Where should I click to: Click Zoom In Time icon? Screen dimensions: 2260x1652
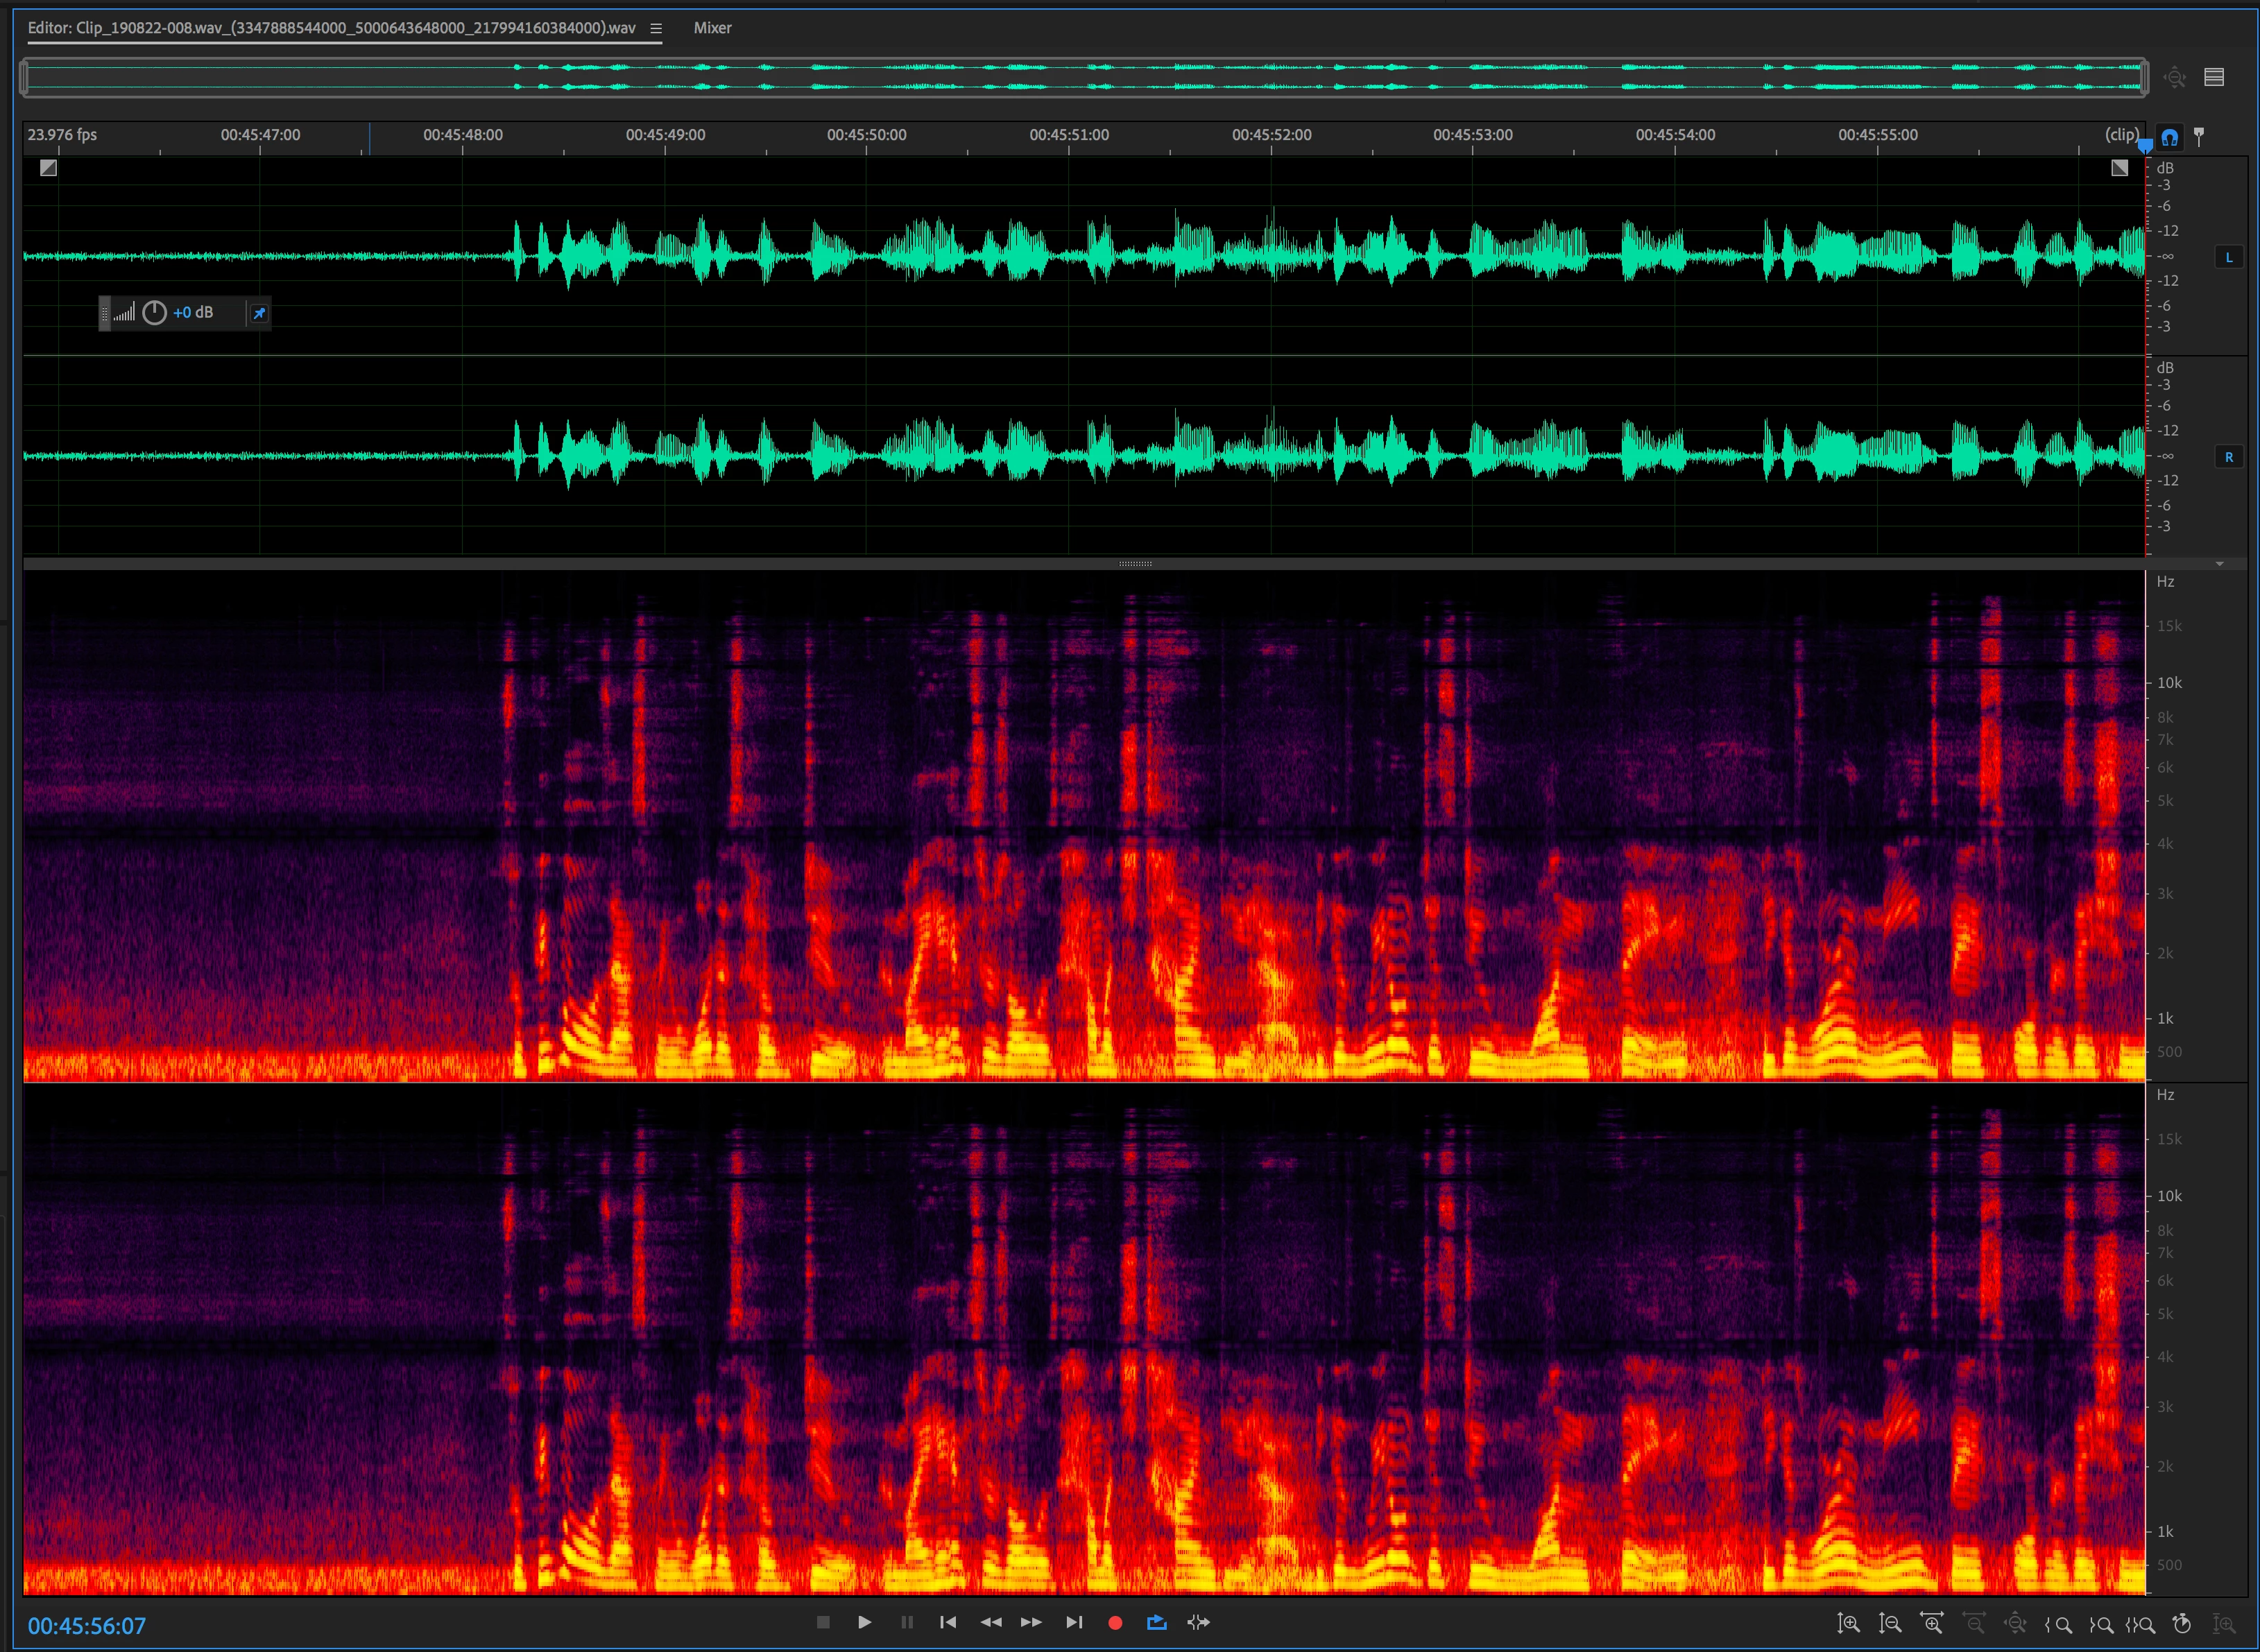(x=1932, y=1624)
